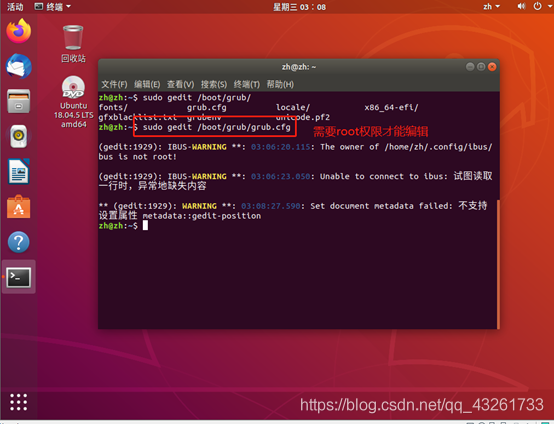Open the power system menu icon
Viewport: 554px width, 424px height.
click(537, 6)
